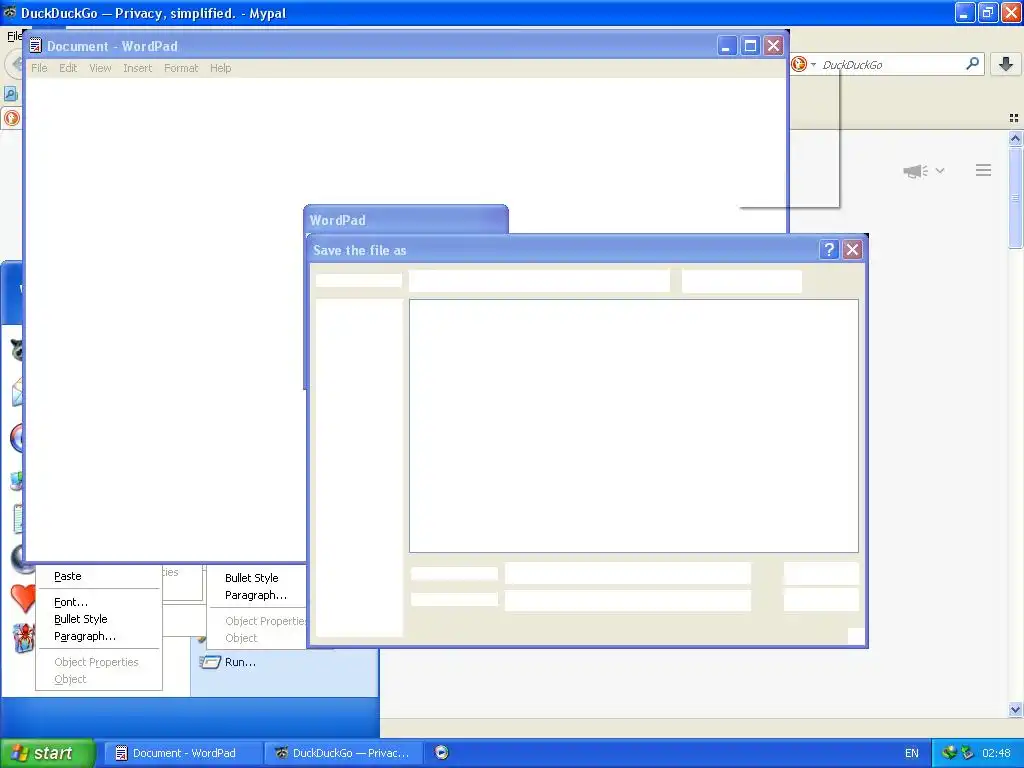Click the red heart game icon in Start menu
The height and width of the screenshot is (768, 1024).
click(23, 598)
